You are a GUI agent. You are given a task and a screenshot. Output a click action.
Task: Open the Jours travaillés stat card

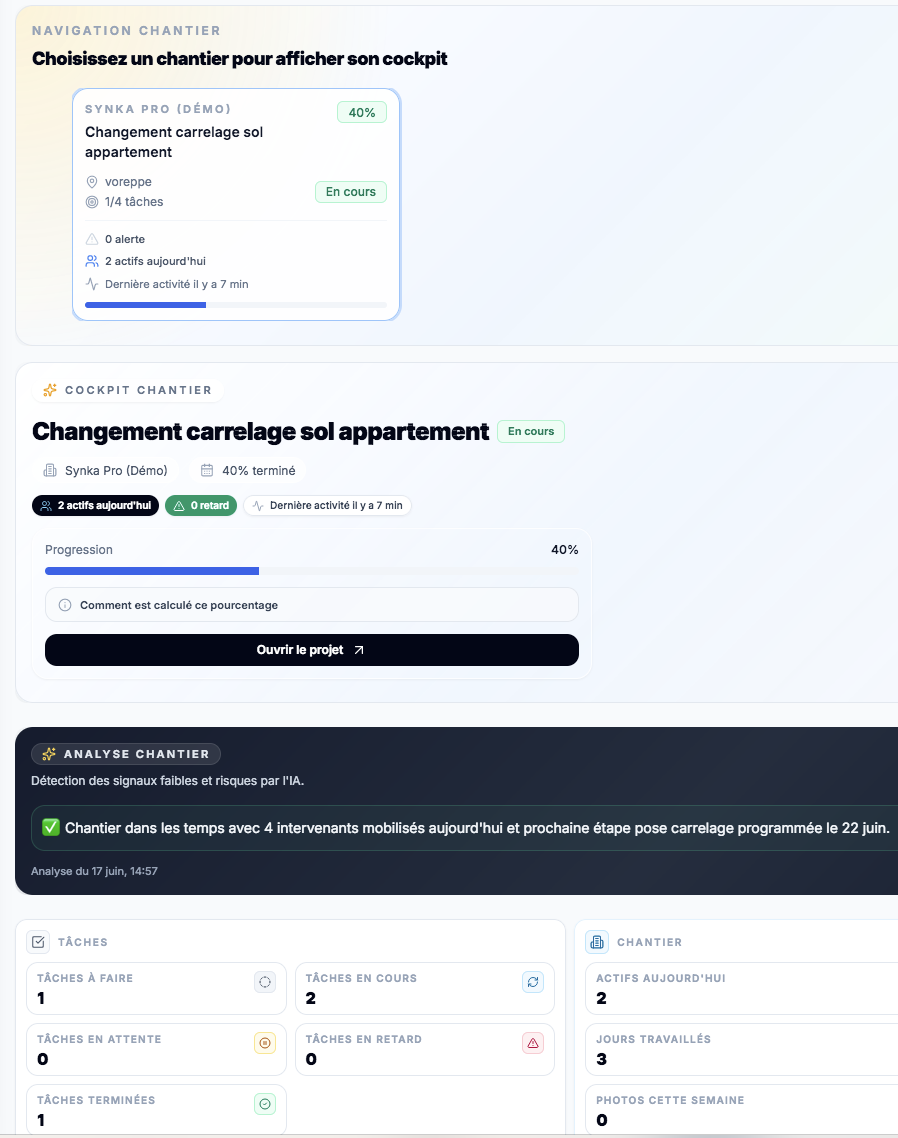741,1049
